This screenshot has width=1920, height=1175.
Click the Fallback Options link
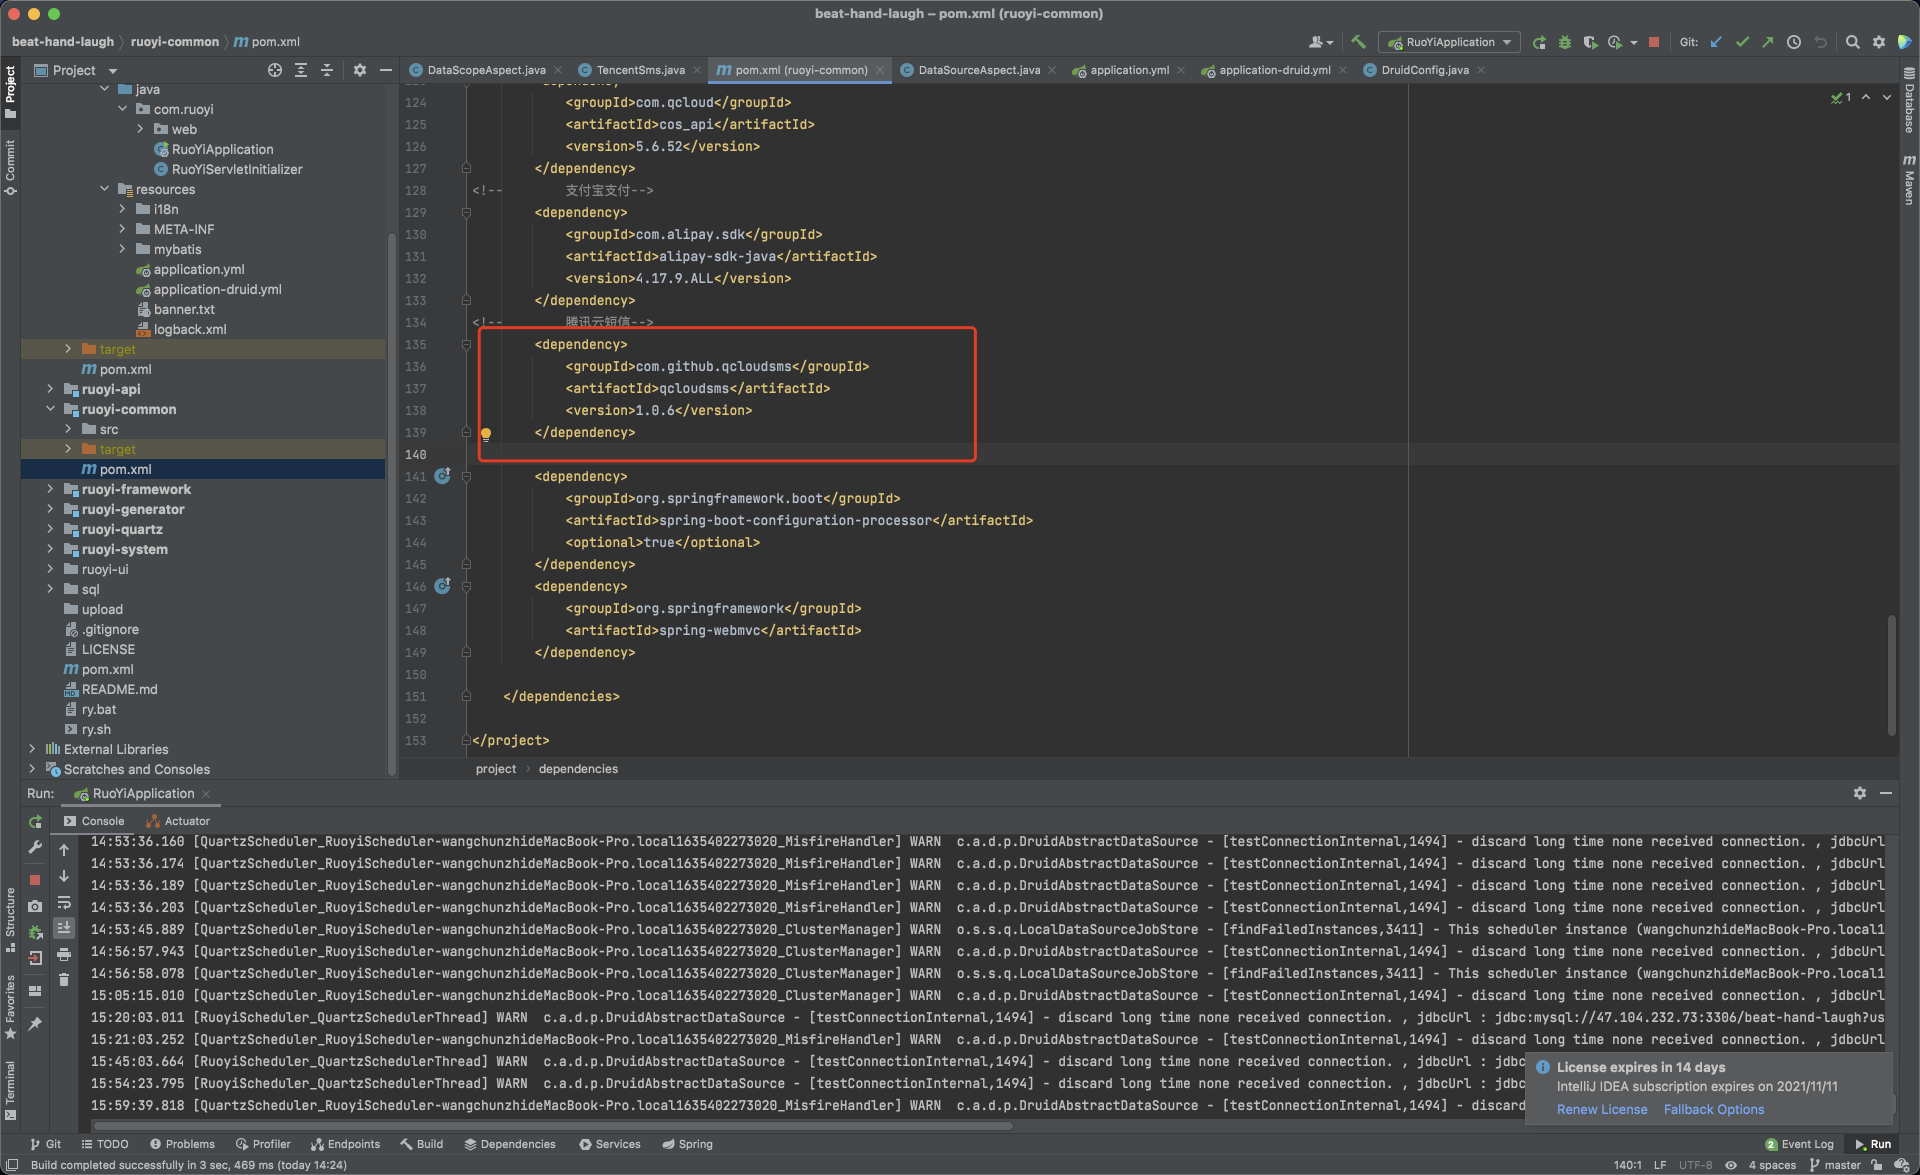1713,1109
